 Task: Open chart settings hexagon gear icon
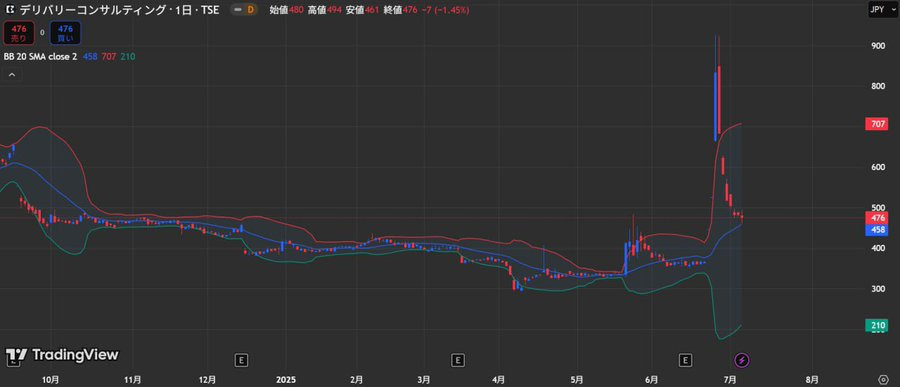pyautogui.click(x=884, y=380)
